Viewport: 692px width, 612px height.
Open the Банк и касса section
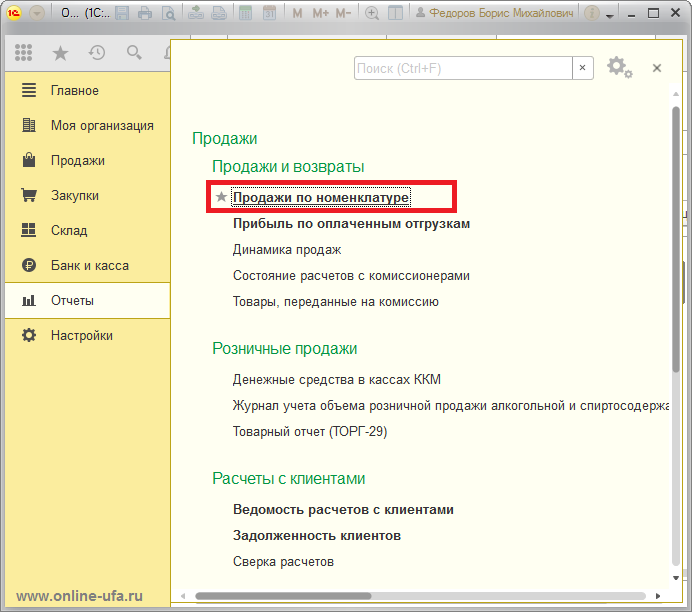click(x=88, y=265)
